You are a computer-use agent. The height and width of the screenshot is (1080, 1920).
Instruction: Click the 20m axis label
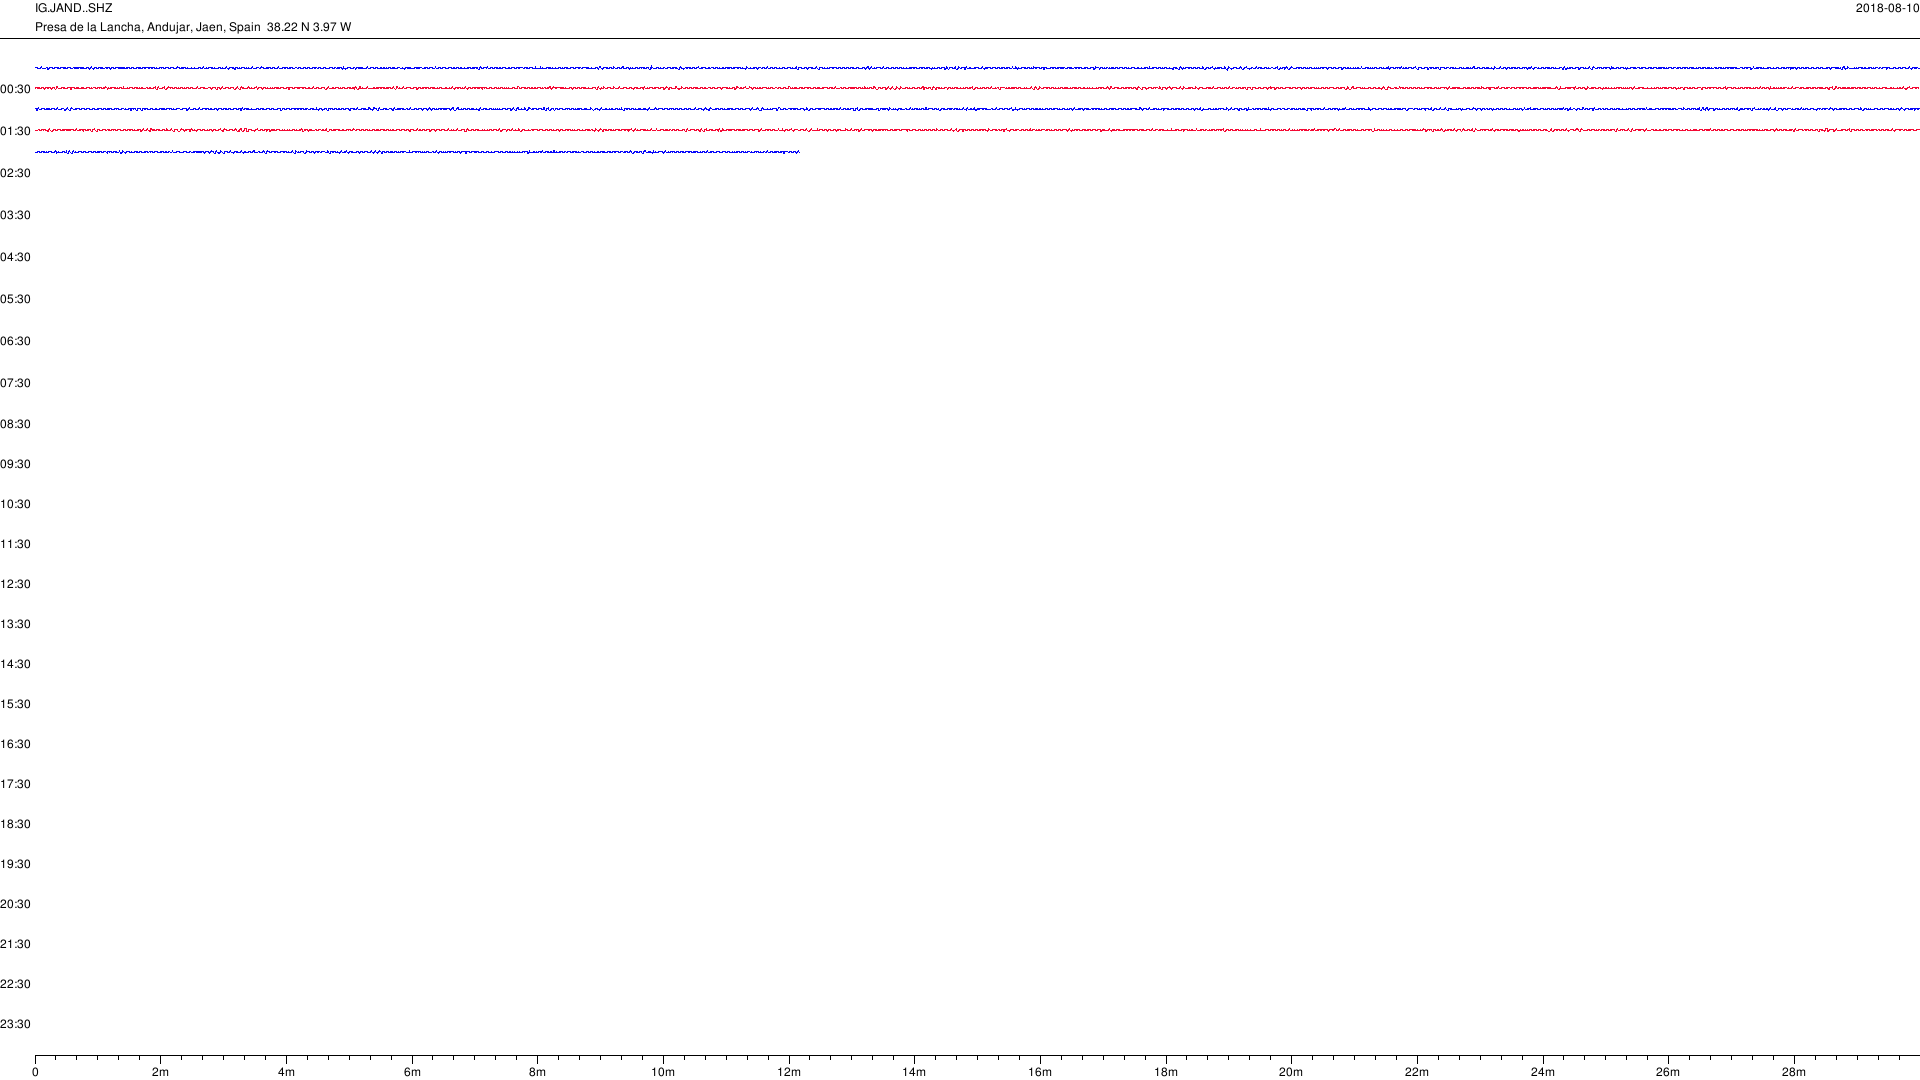tap(1291, 1072)
